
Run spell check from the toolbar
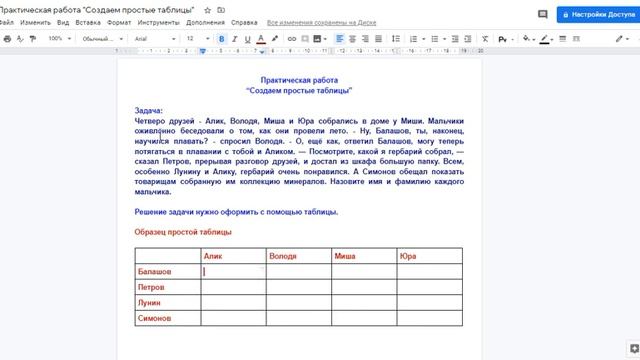pyautogui.click(x=20, y=39)
